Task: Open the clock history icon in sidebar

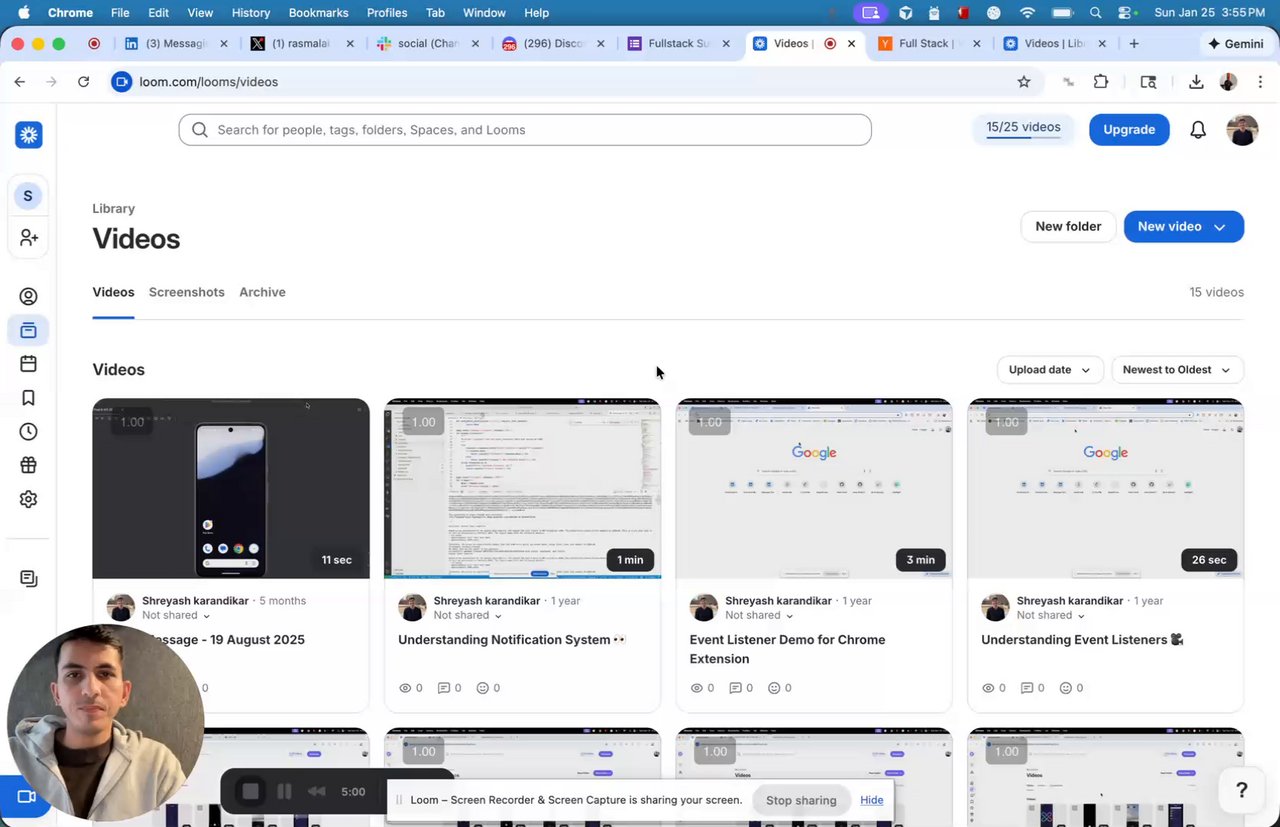Action: 28,432
